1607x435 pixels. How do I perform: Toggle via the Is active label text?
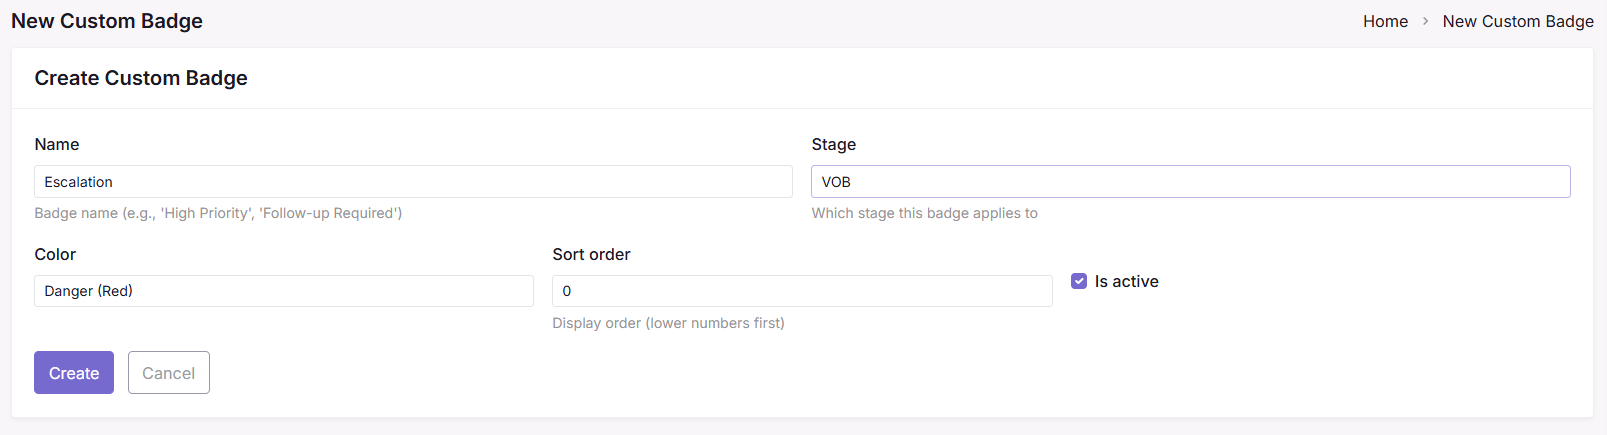[1126, 281]
